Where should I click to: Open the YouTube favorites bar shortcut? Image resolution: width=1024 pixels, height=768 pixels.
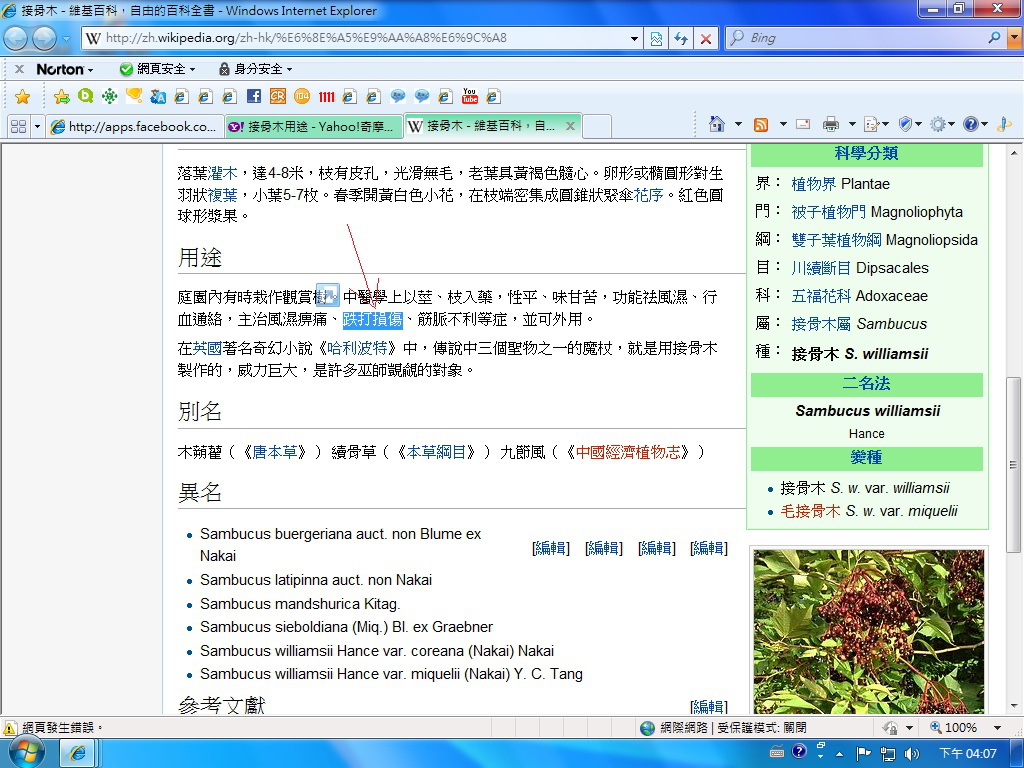[470, 97]
